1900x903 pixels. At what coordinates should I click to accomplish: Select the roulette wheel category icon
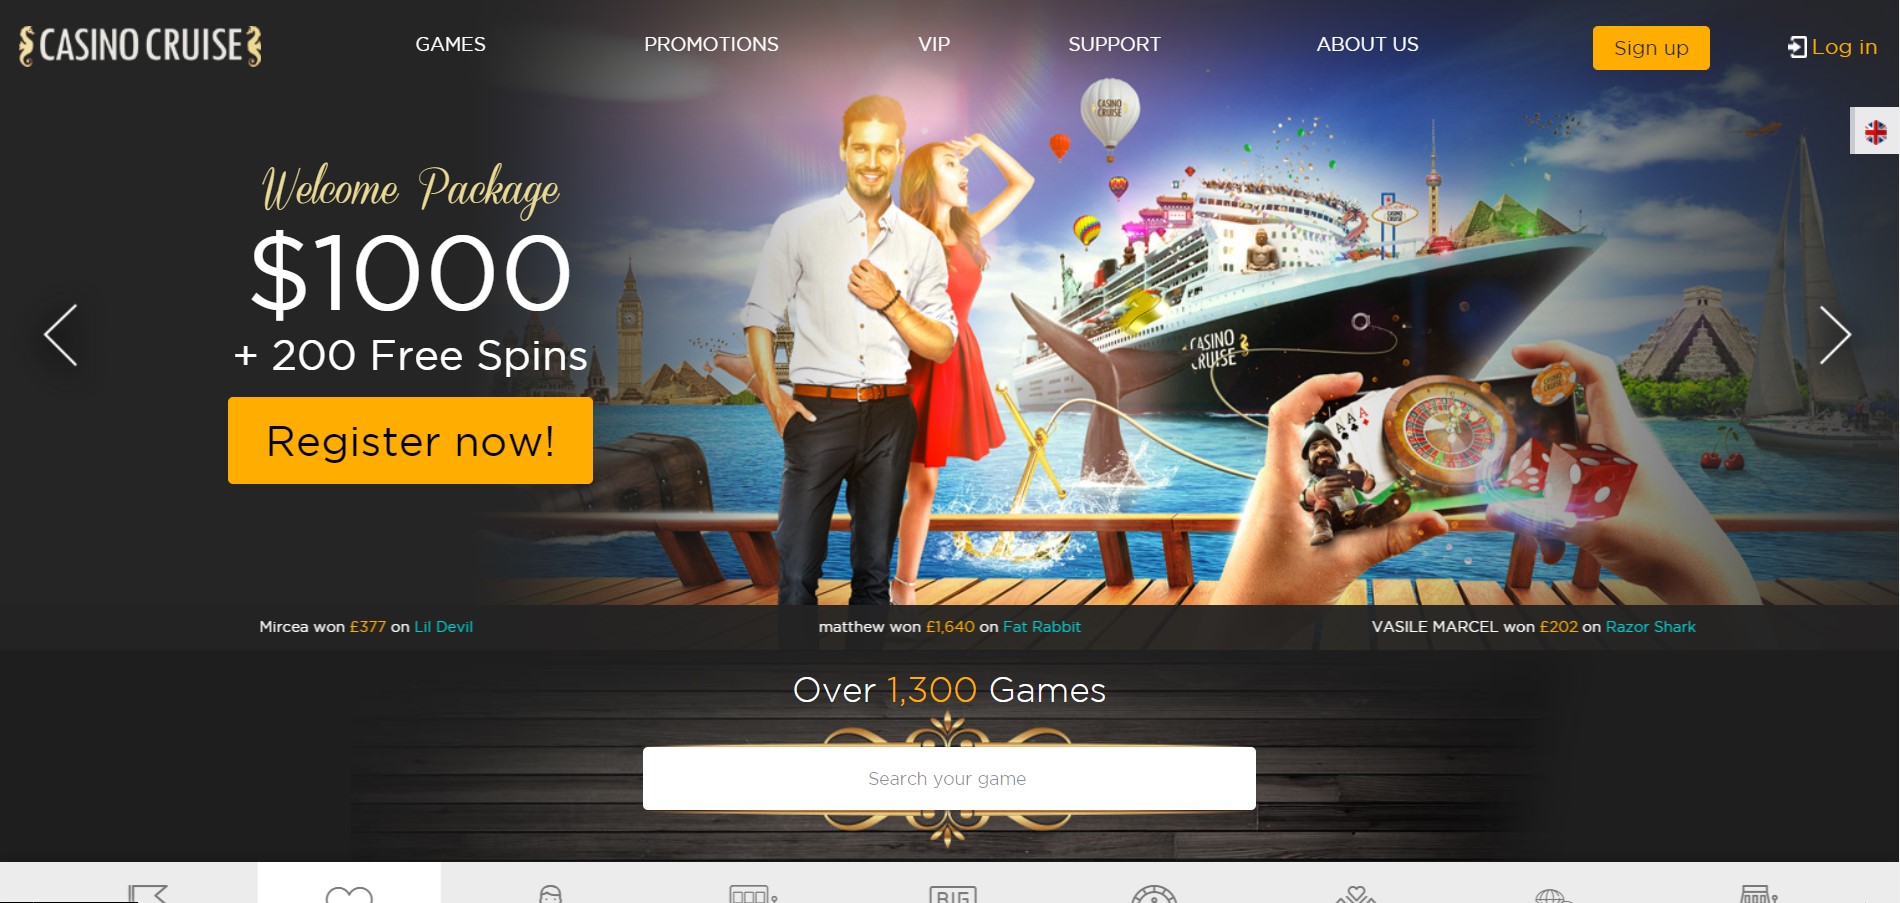pyautogui.click(x=1154, y=893)
